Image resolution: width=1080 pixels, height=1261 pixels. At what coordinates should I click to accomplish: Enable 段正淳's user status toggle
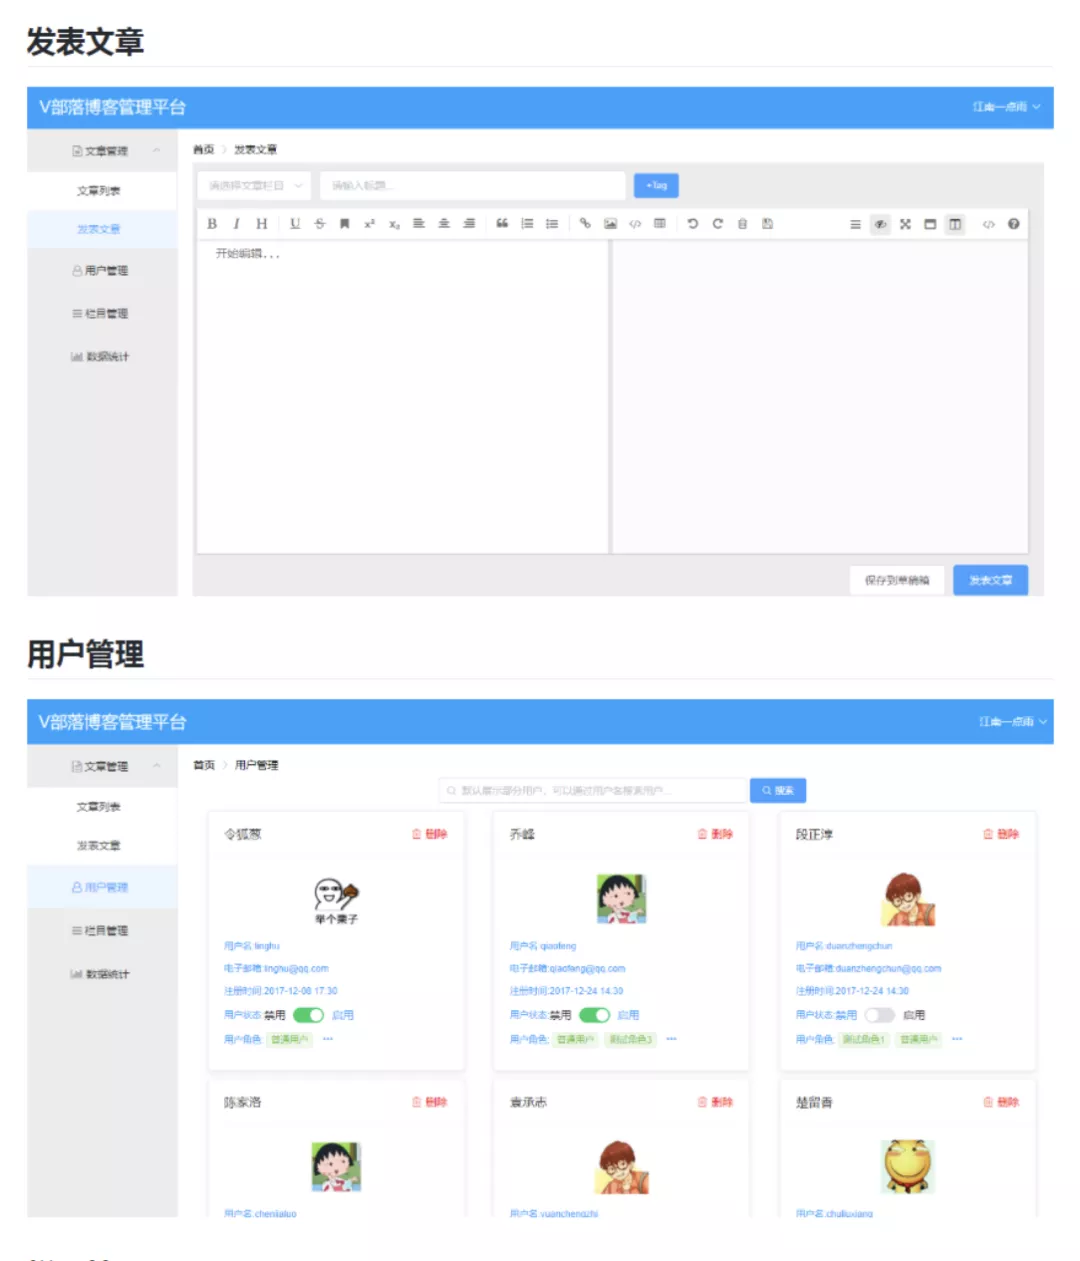point(879,1014)
